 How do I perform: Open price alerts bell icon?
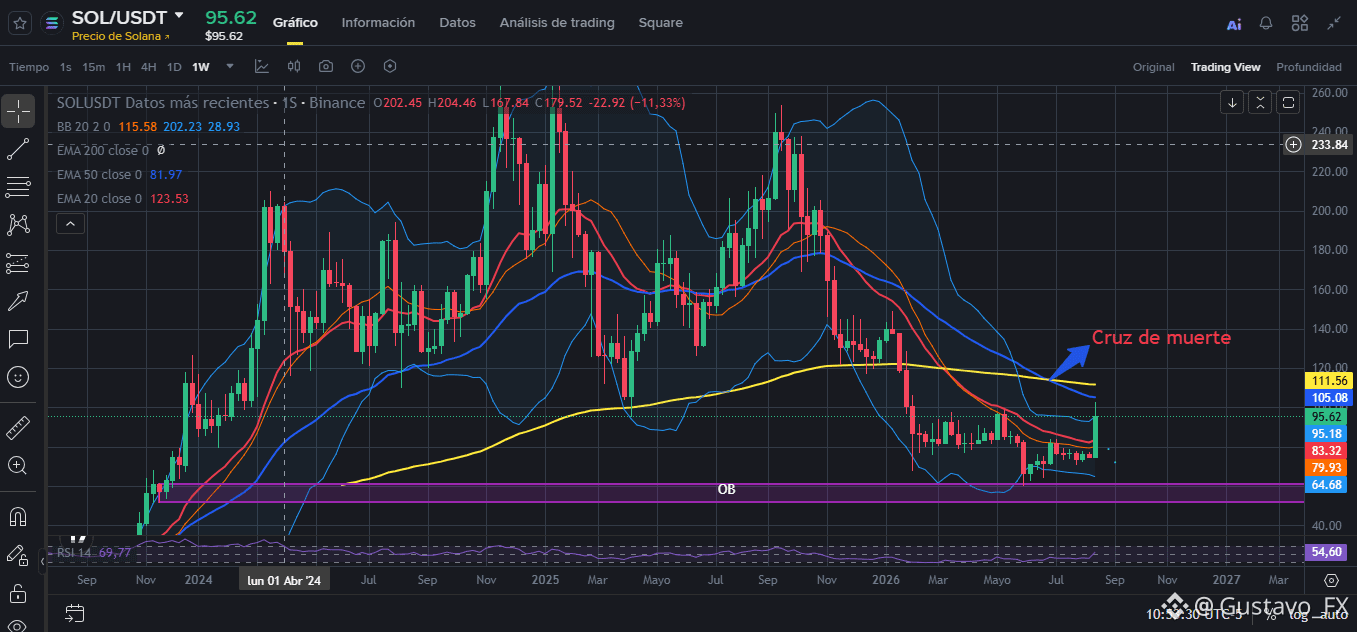[1266, 23]
